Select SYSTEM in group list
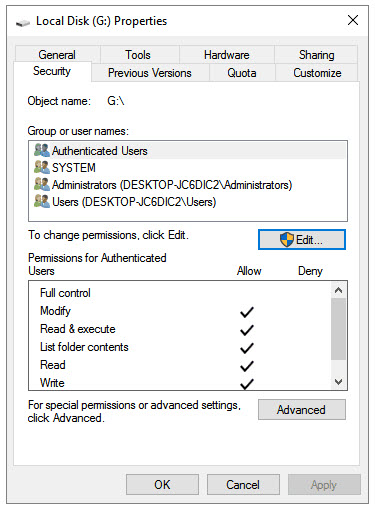Screen dimensions: 375x509 point(188,167)
